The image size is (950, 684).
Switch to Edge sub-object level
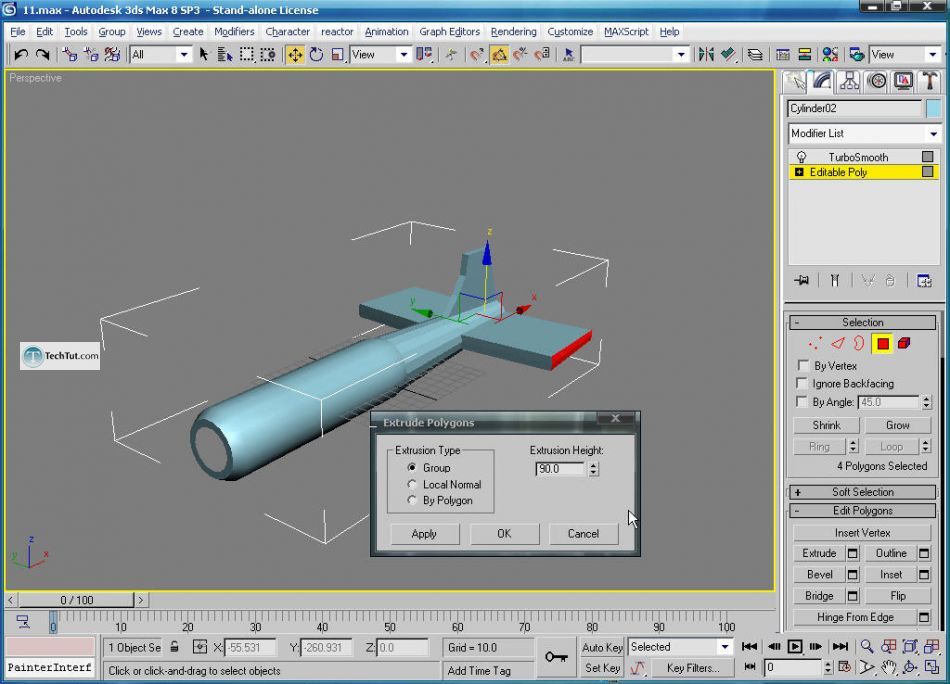pyautogui.click(x=838, y=344)
